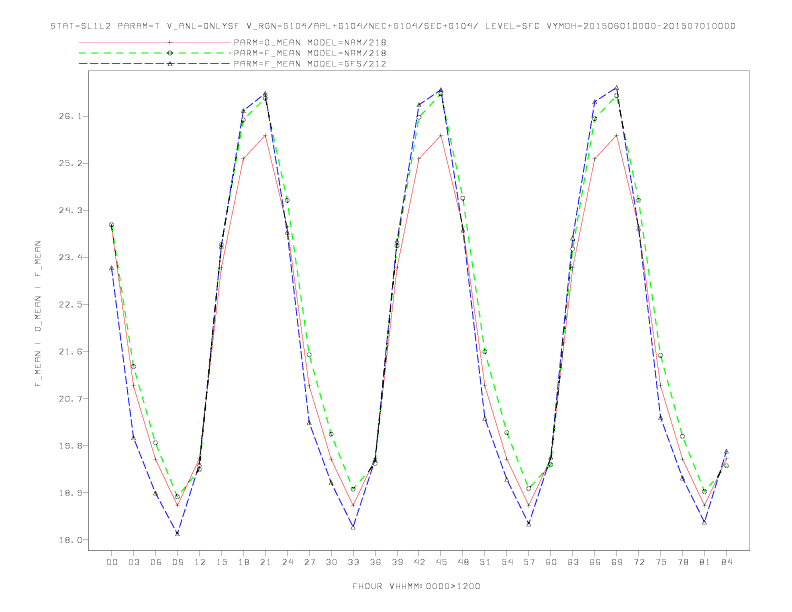
Task: Click y-axis tick value 23.4
Action: coord(69,257)
